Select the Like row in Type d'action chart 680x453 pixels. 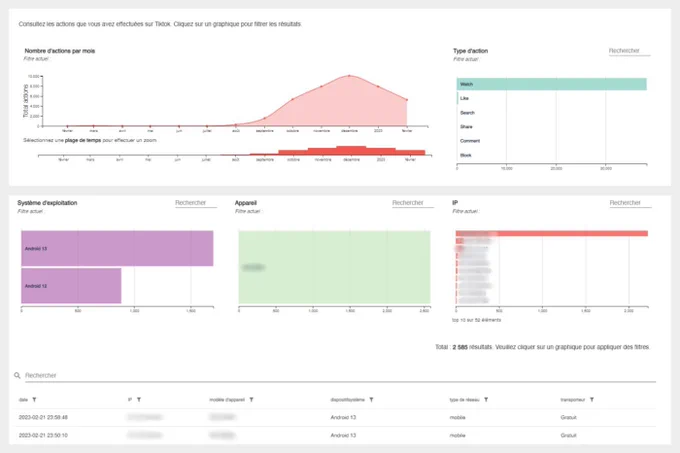point(464,98)
